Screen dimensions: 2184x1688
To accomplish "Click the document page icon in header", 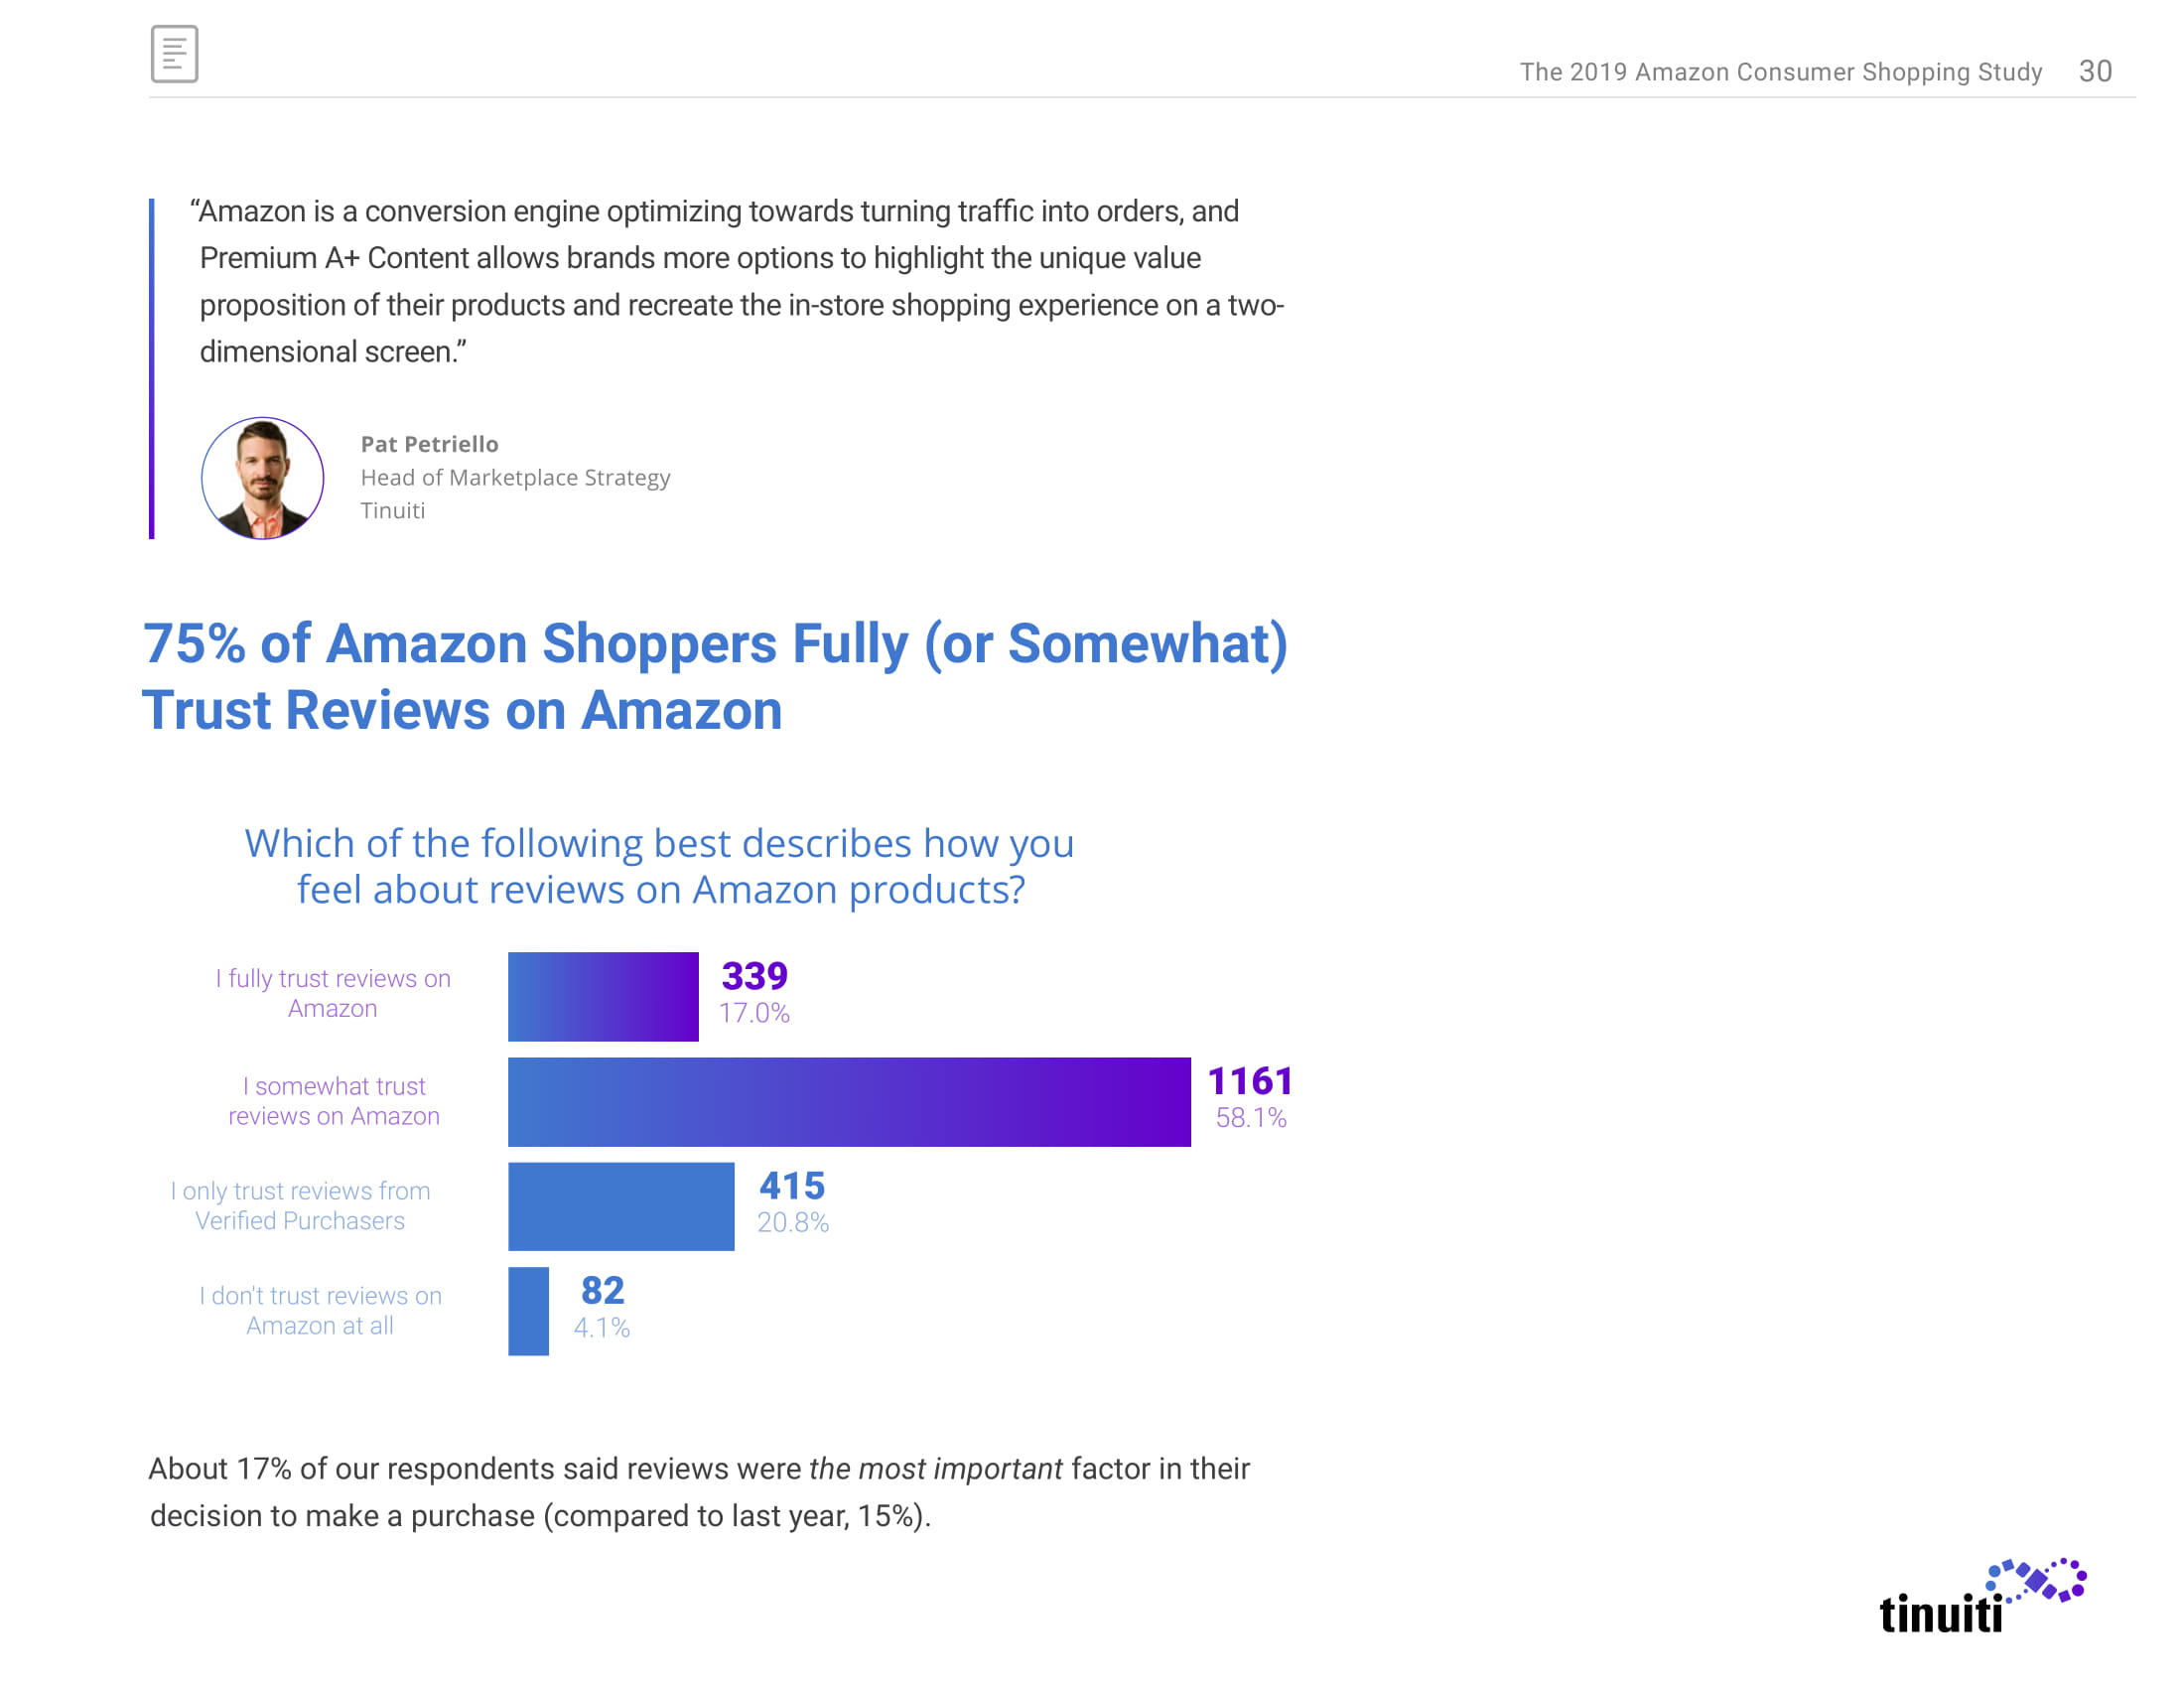I will click(x=174, y=54).
